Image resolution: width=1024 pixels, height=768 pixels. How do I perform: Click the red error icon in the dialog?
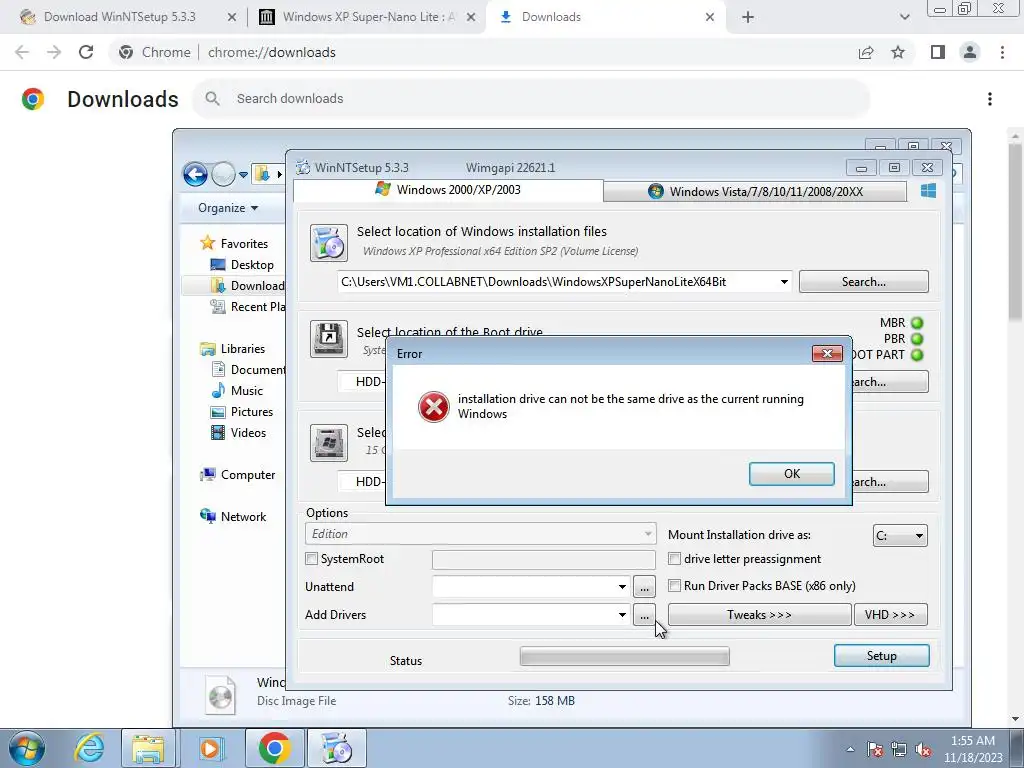[x=434, y=407]
